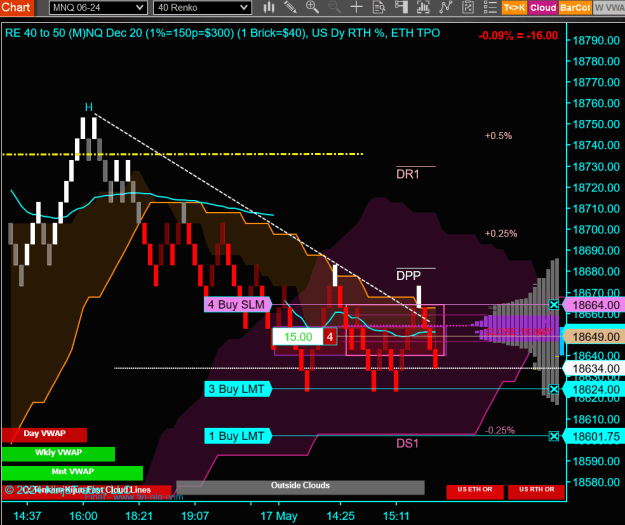Toggle the BarCol button
This screenshot has height=525, width=625.
575,8
